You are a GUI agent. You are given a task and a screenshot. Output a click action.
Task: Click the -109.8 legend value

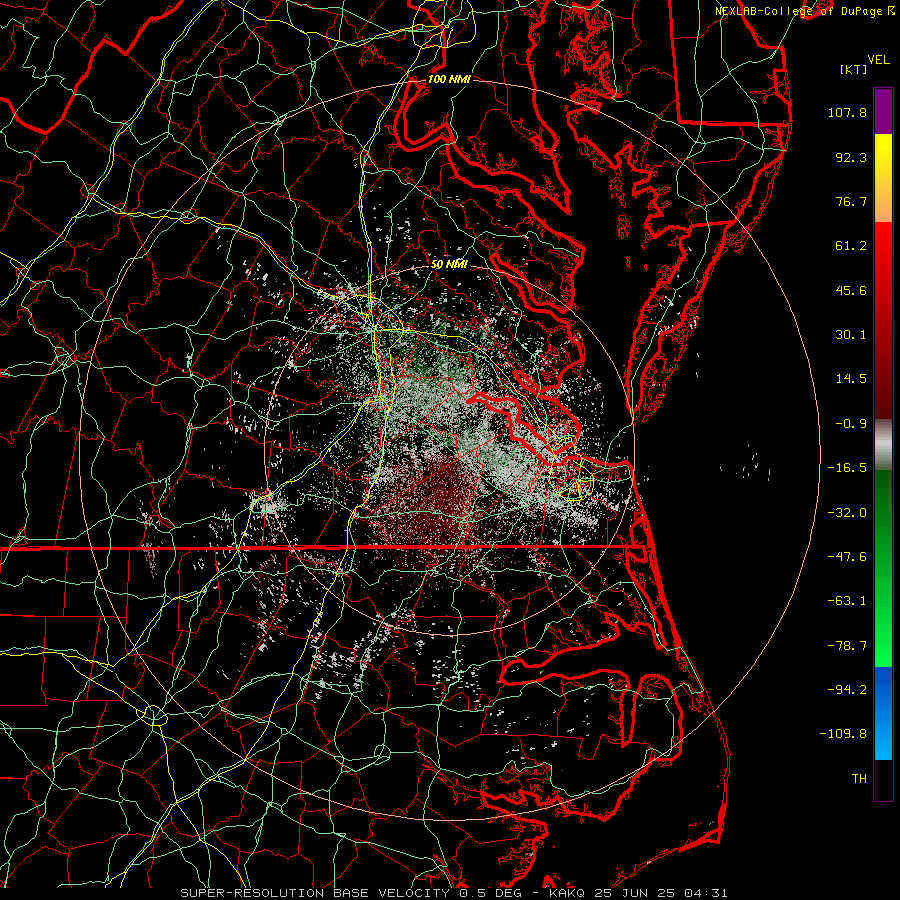point(843,734)
